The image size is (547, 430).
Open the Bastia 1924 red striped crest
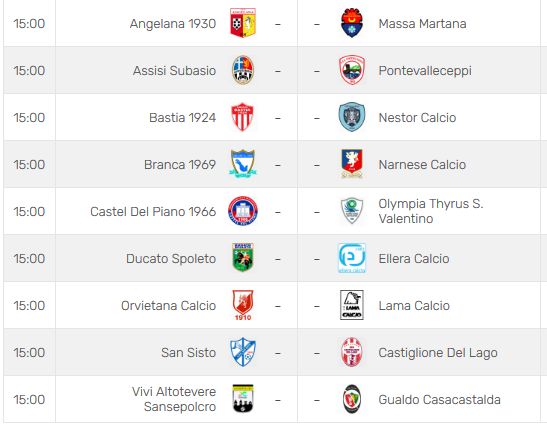(243, 117)
